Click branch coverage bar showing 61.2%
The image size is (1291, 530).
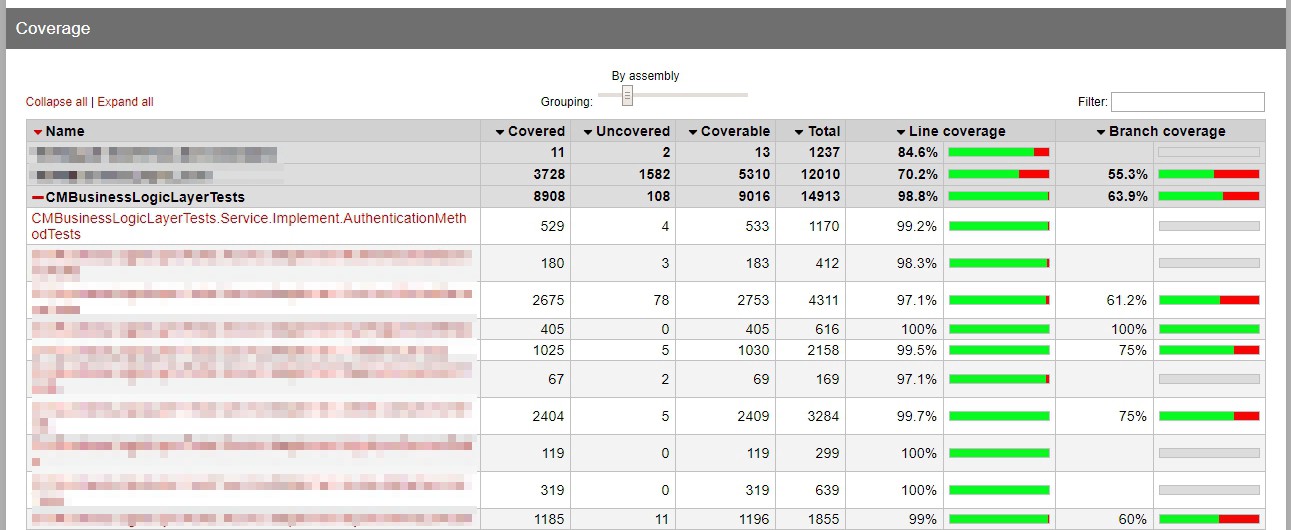coord(1208,300)
